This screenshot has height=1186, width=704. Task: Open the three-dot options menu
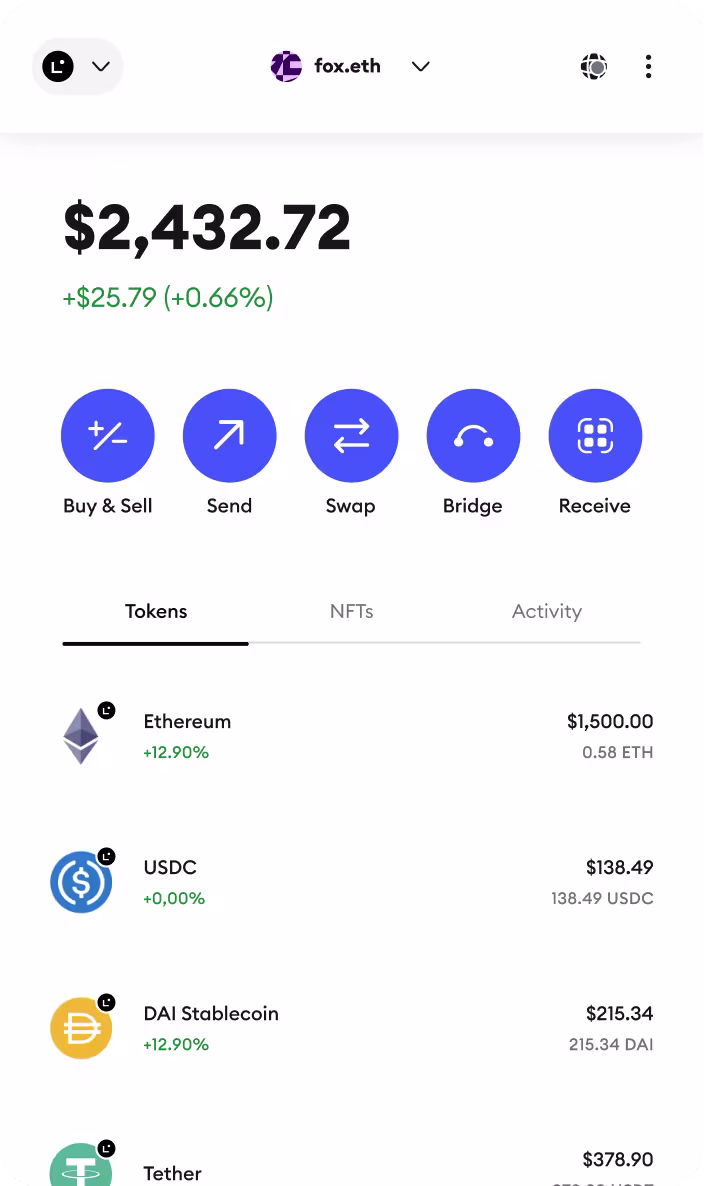tap(649, 67)
